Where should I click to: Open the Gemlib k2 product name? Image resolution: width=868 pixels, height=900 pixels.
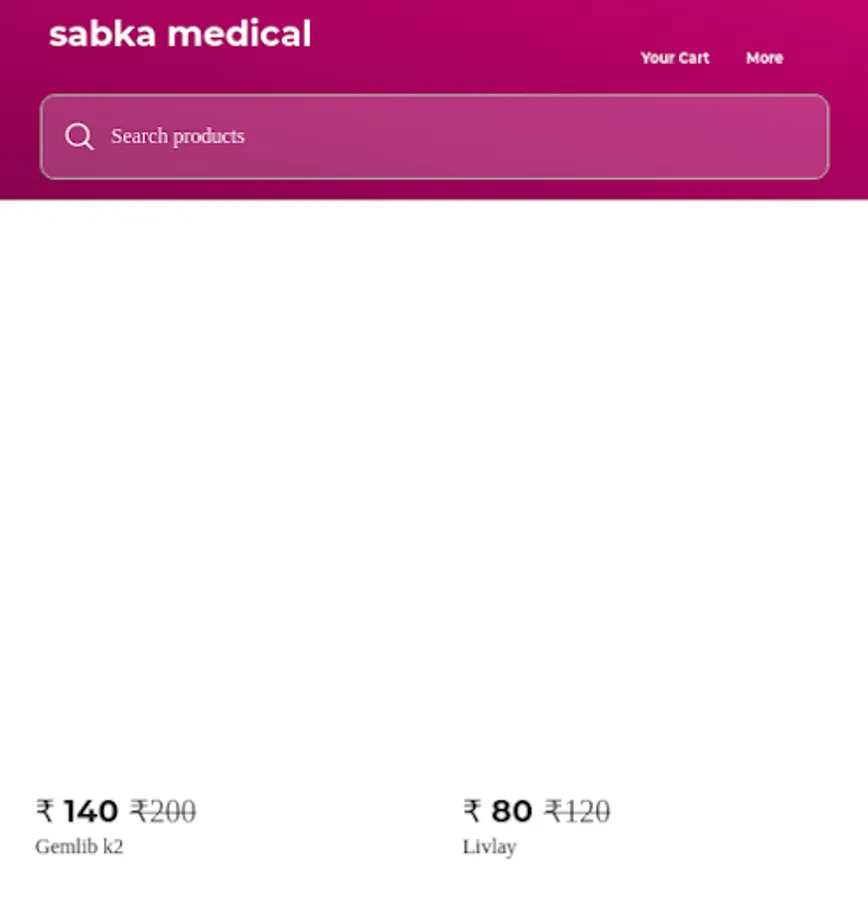click(79, 847)
